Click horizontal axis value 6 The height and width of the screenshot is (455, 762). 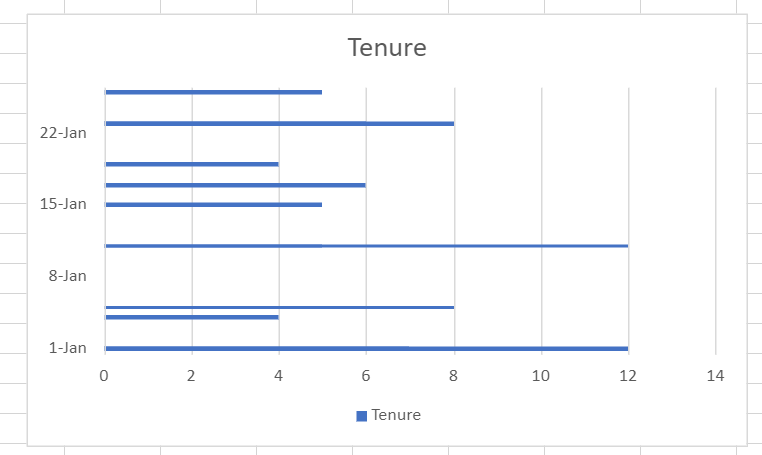pyautogui.click(x=366, y=376)
